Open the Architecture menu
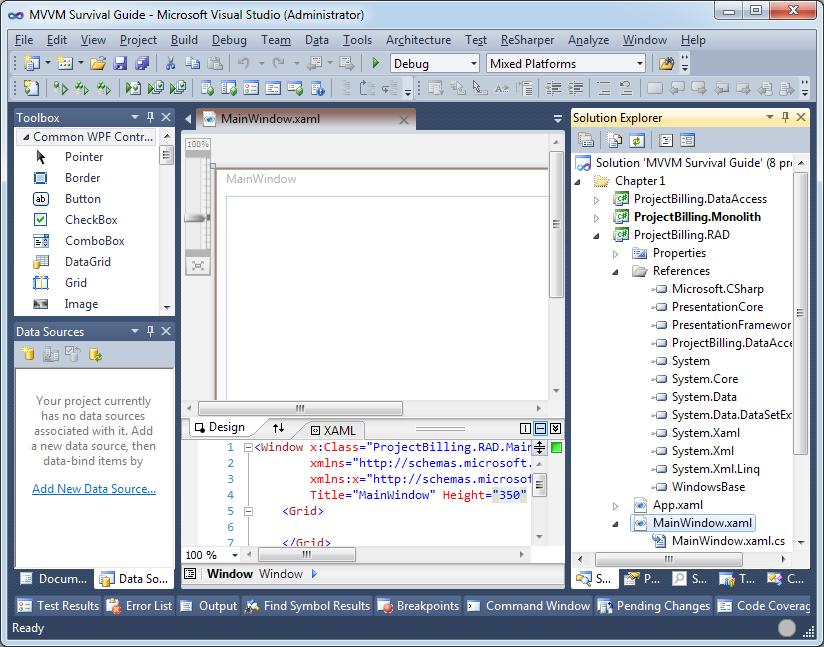 pos(418,40)
